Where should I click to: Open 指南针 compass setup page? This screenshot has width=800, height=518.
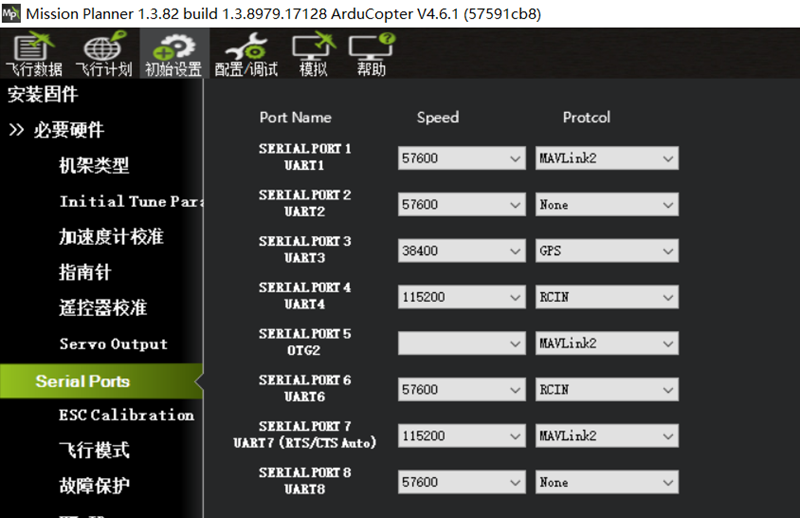[85, 273]
